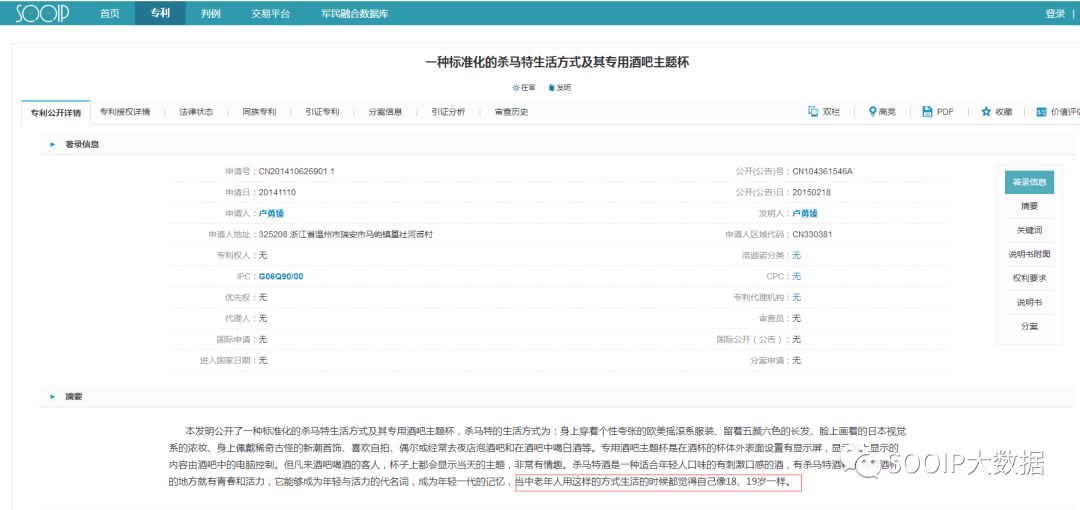Click the 分案申请 field value
The height and width of the screenshot is (510, 1080).
pos(796,360)
